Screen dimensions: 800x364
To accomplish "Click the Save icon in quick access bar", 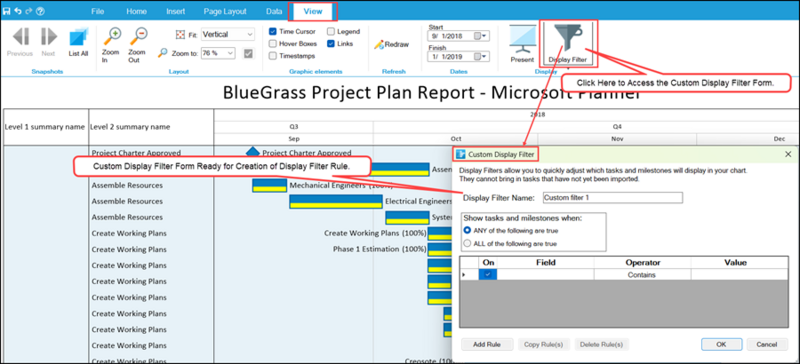I will click(x=7, y=11).
